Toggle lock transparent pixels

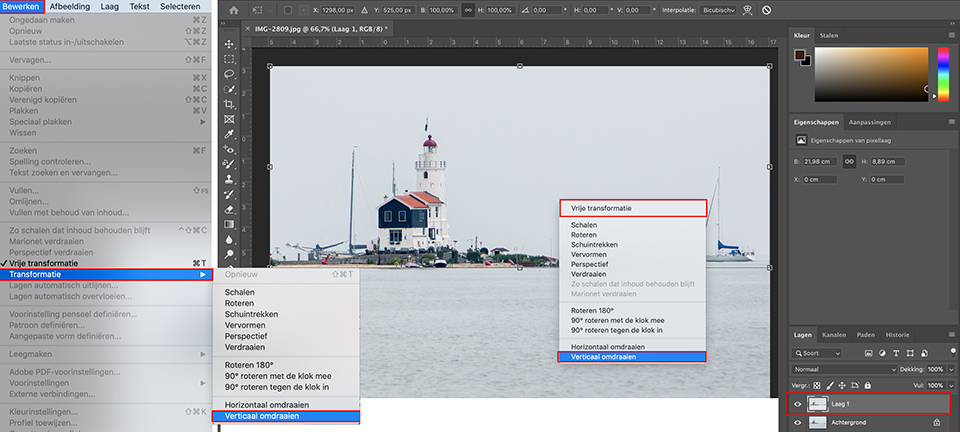coord(817,385)
